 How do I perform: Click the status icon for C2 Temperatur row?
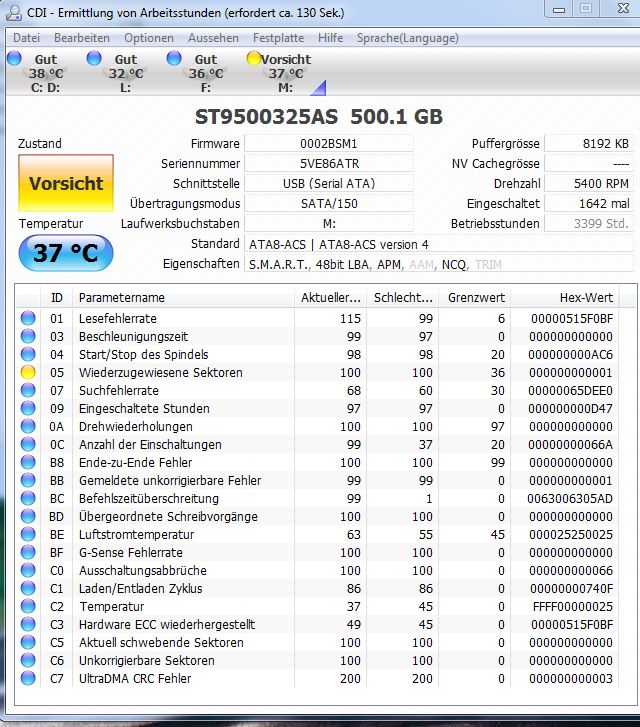pos(28,606)
